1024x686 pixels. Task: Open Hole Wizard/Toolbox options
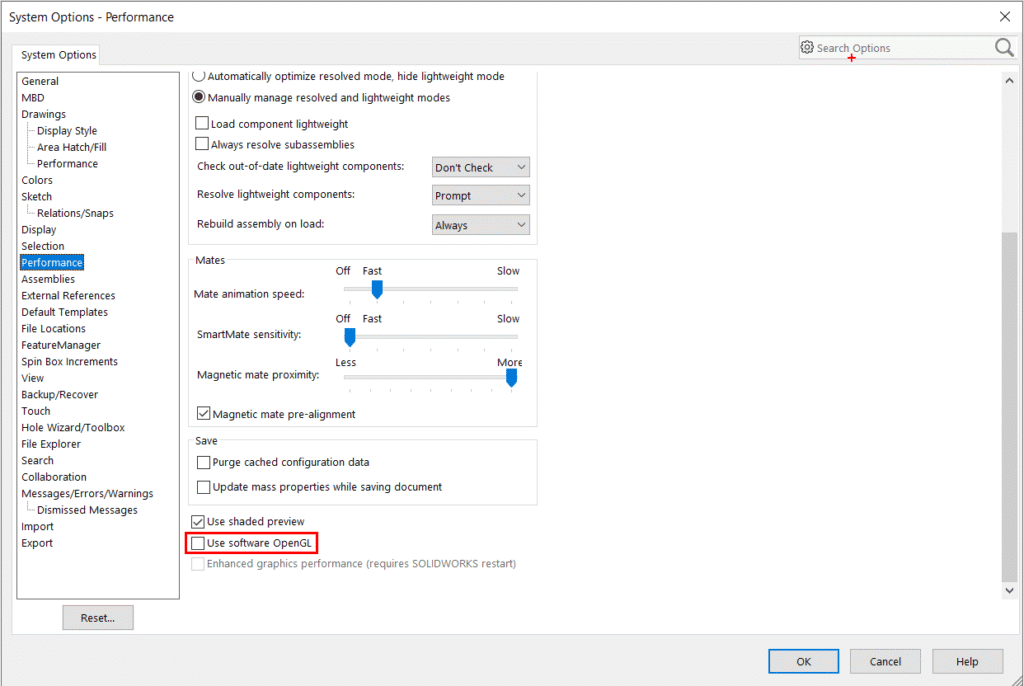click(x=72, y=427)
